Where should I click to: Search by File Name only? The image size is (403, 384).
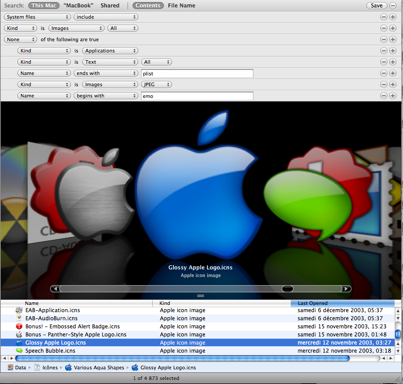coord(181,5)
